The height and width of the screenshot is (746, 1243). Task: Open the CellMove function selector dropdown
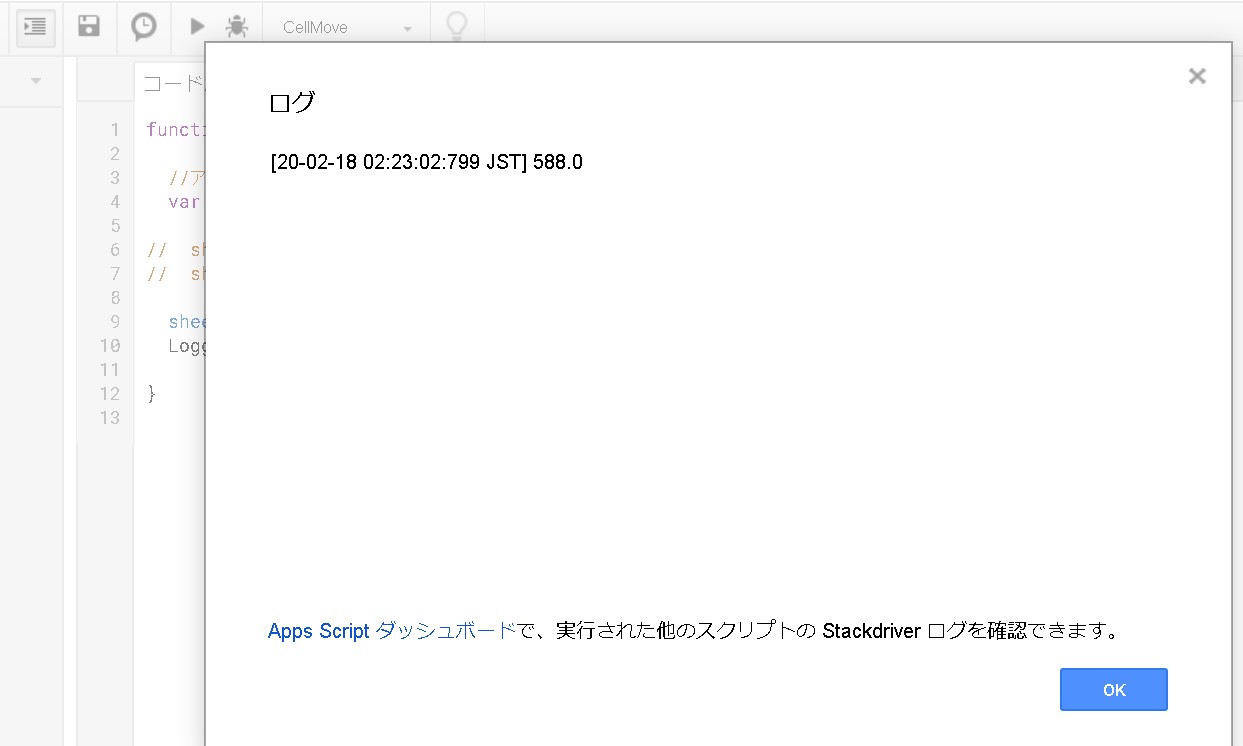(x=340, y=27)
